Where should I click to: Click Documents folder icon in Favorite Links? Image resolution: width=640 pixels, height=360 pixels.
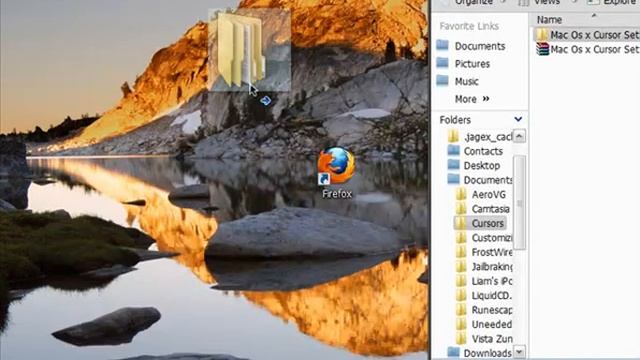tap(442, 45)
